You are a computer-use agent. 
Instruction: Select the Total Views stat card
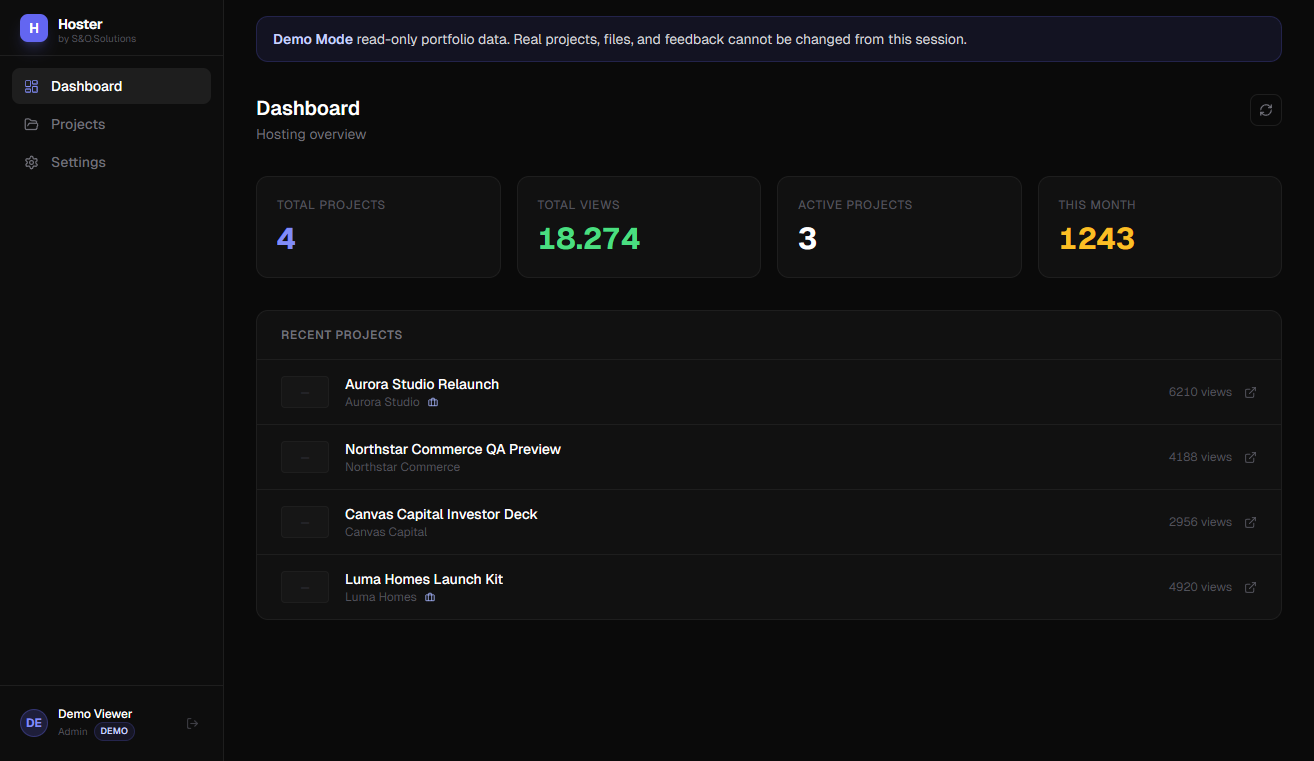639,227
